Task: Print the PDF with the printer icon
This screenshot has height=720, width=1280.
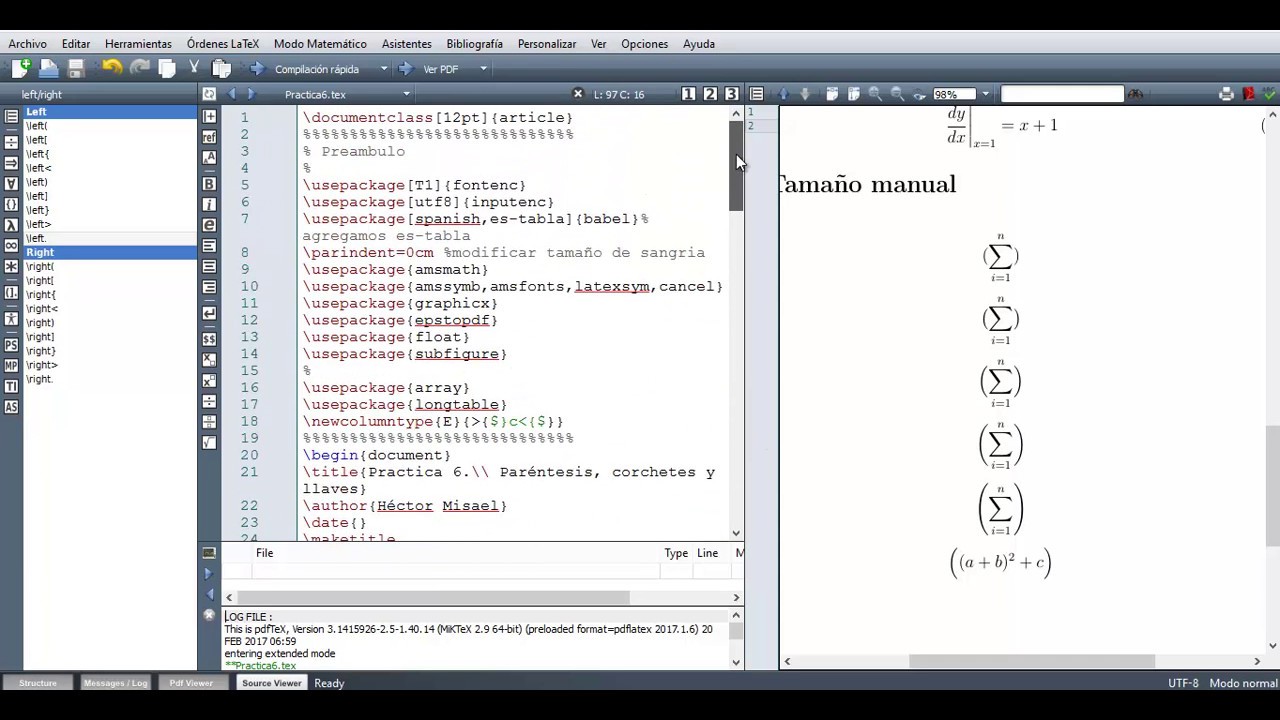Action: (1226, 94)
